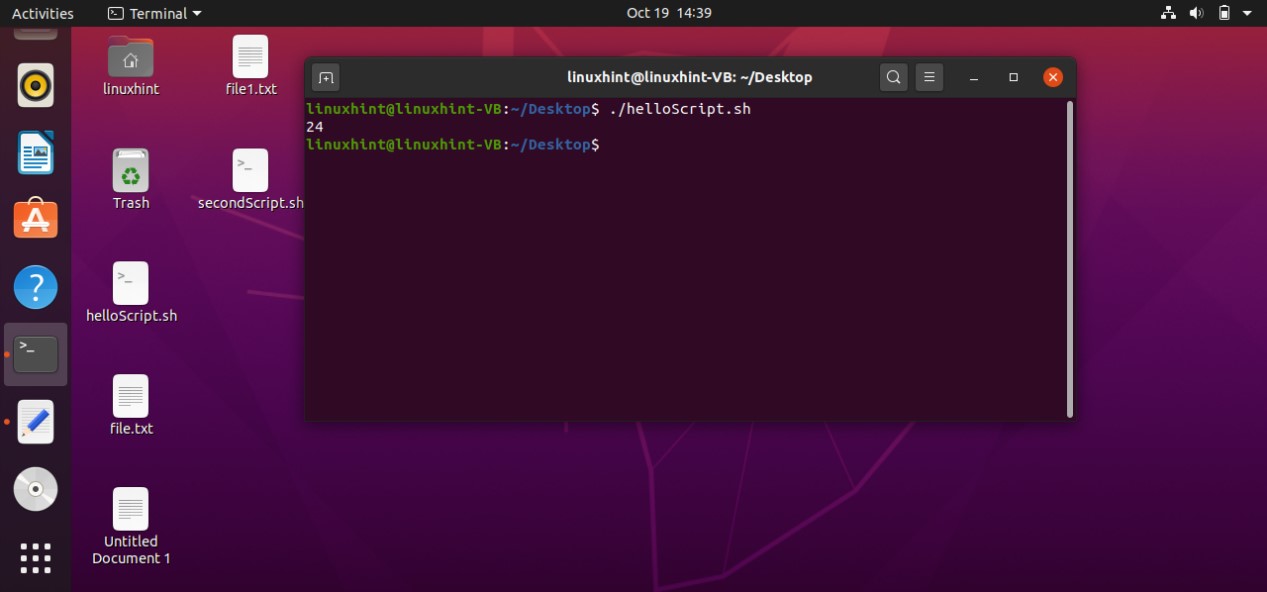Open the Help icon in the dock
1267x592 pixels.
[x=36, y=287]
